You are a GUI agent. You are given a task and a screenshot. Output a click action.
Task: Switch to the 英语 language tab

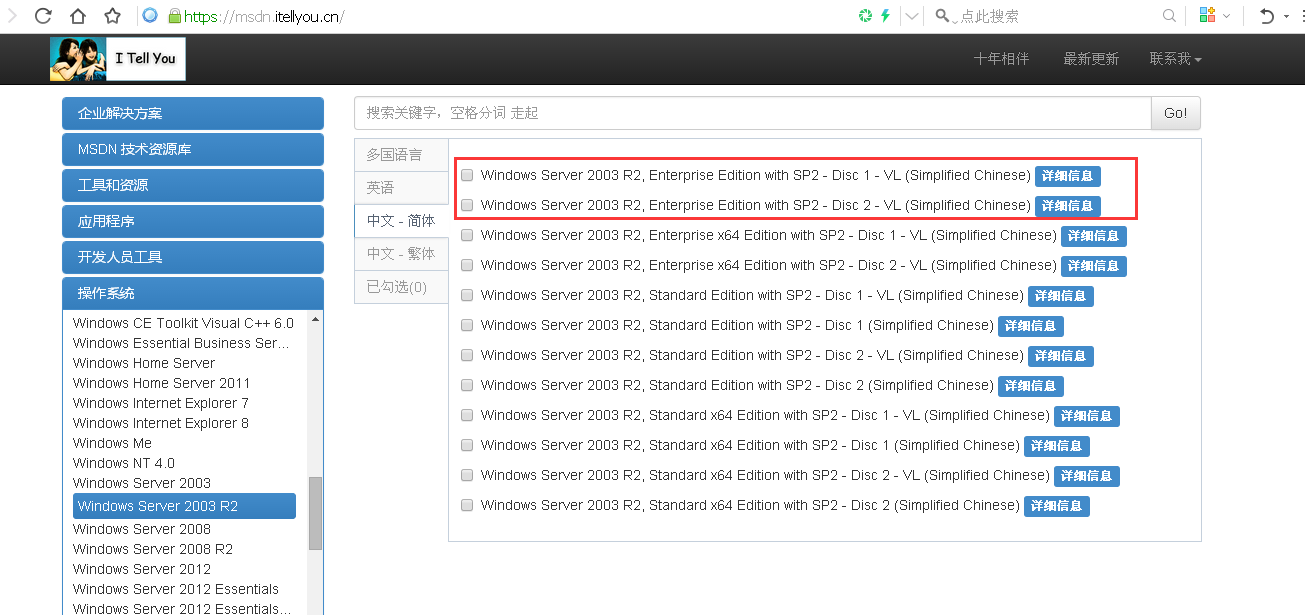[401, 188]
